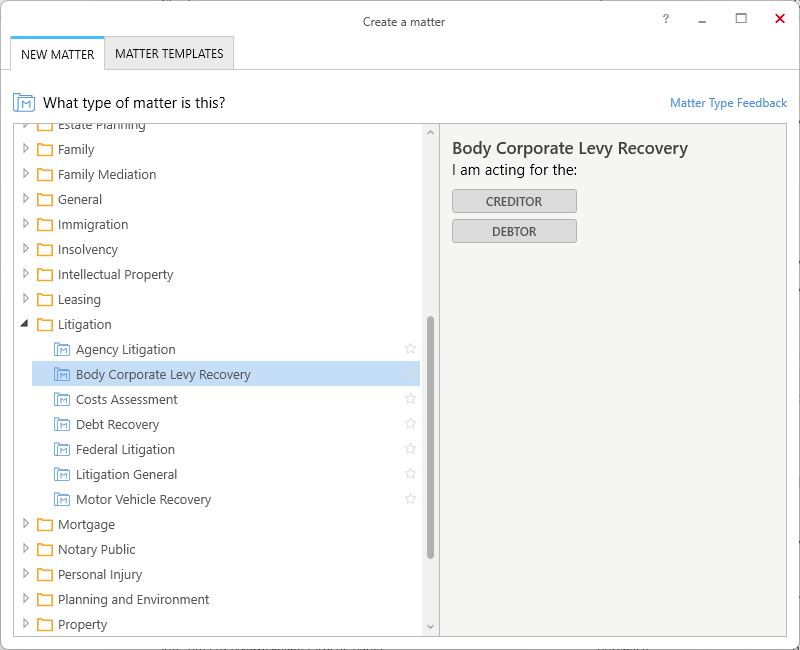Click the matter list vertical scrollbar thumb
Screen dimensions: 800x650
430,438
